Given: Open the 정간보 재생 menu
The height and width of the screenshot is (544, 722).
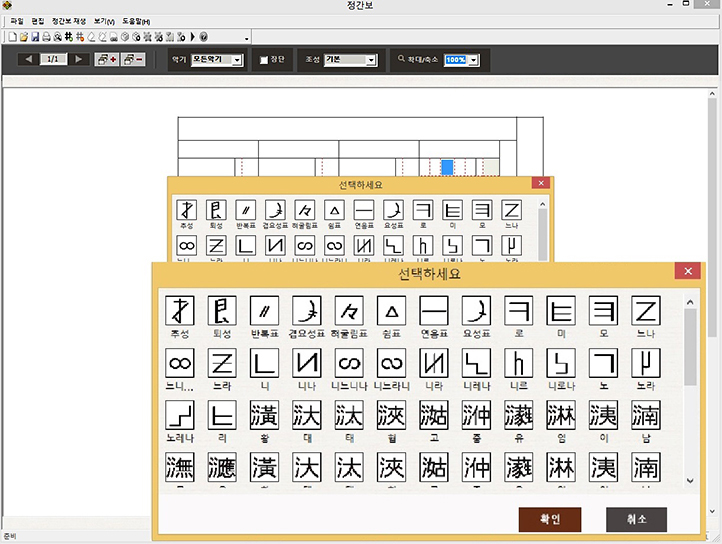Looking at the screenshot, I should (x=69, y=21).
